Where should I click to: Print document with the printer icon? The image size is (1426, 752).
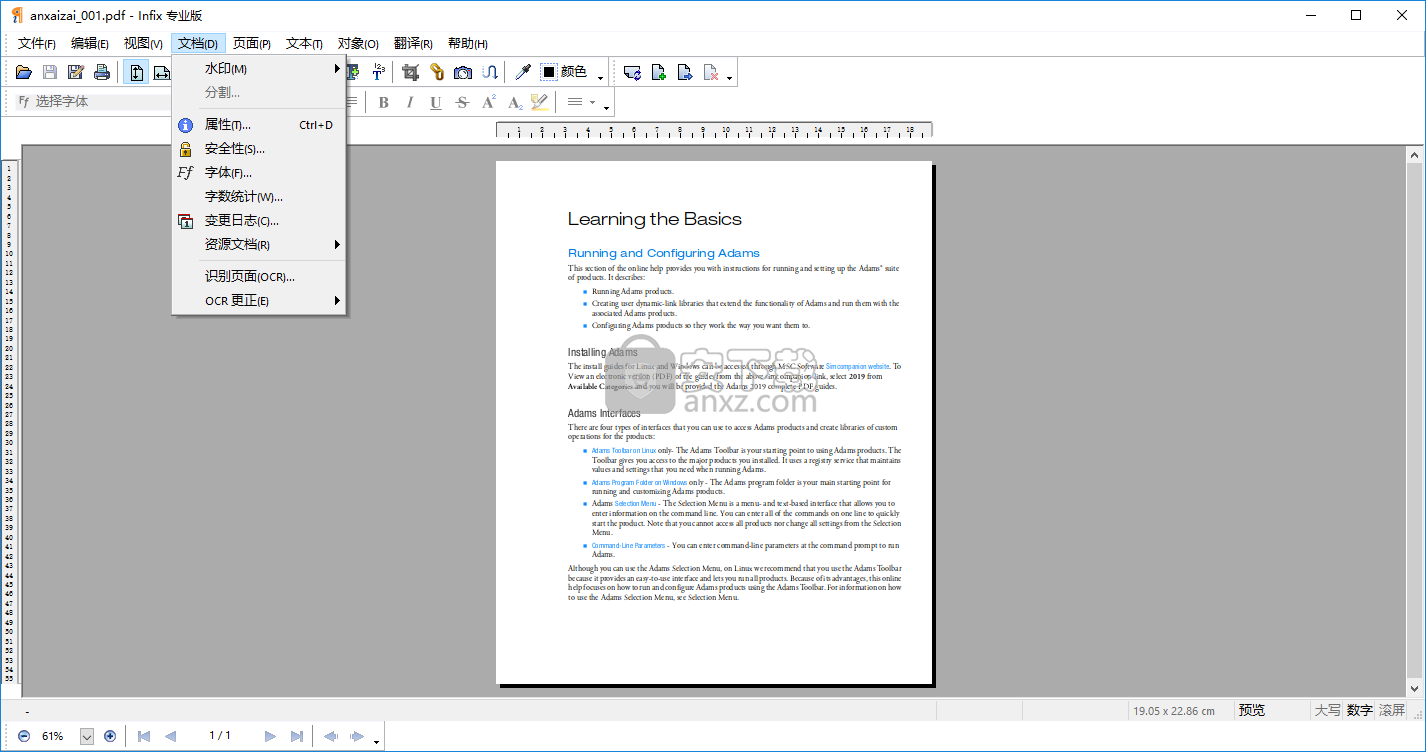(x=102, y=72)
